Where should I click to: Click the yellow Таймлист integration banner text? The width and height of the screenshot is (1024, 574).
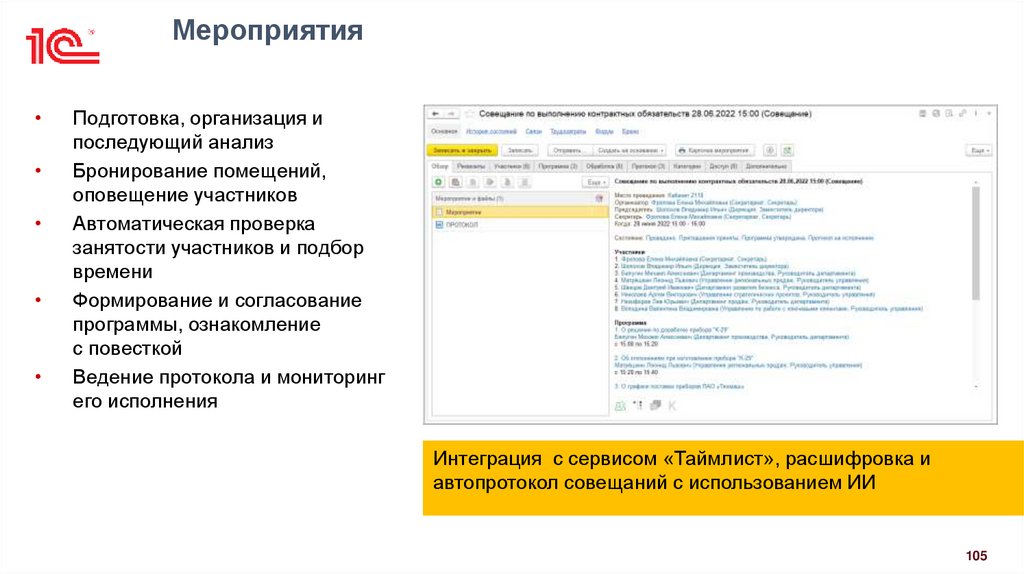tap(681, 471)
